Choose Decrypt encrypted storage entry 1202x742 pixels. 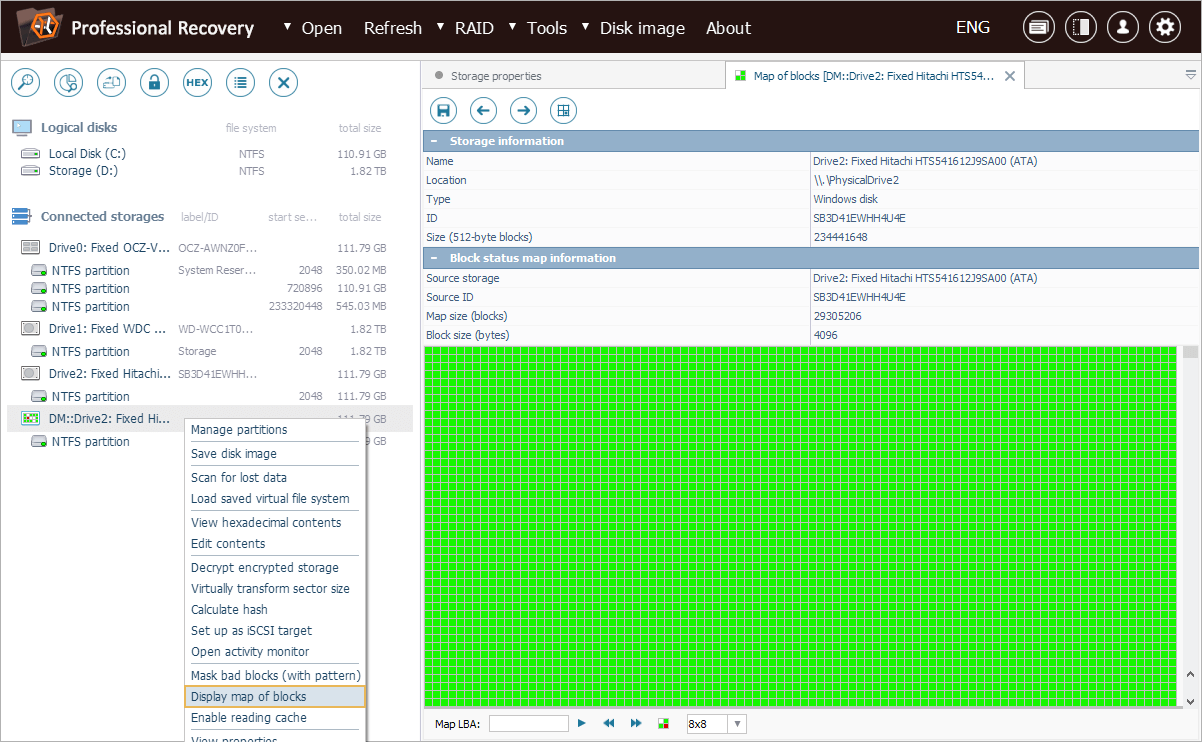(276, 568)
